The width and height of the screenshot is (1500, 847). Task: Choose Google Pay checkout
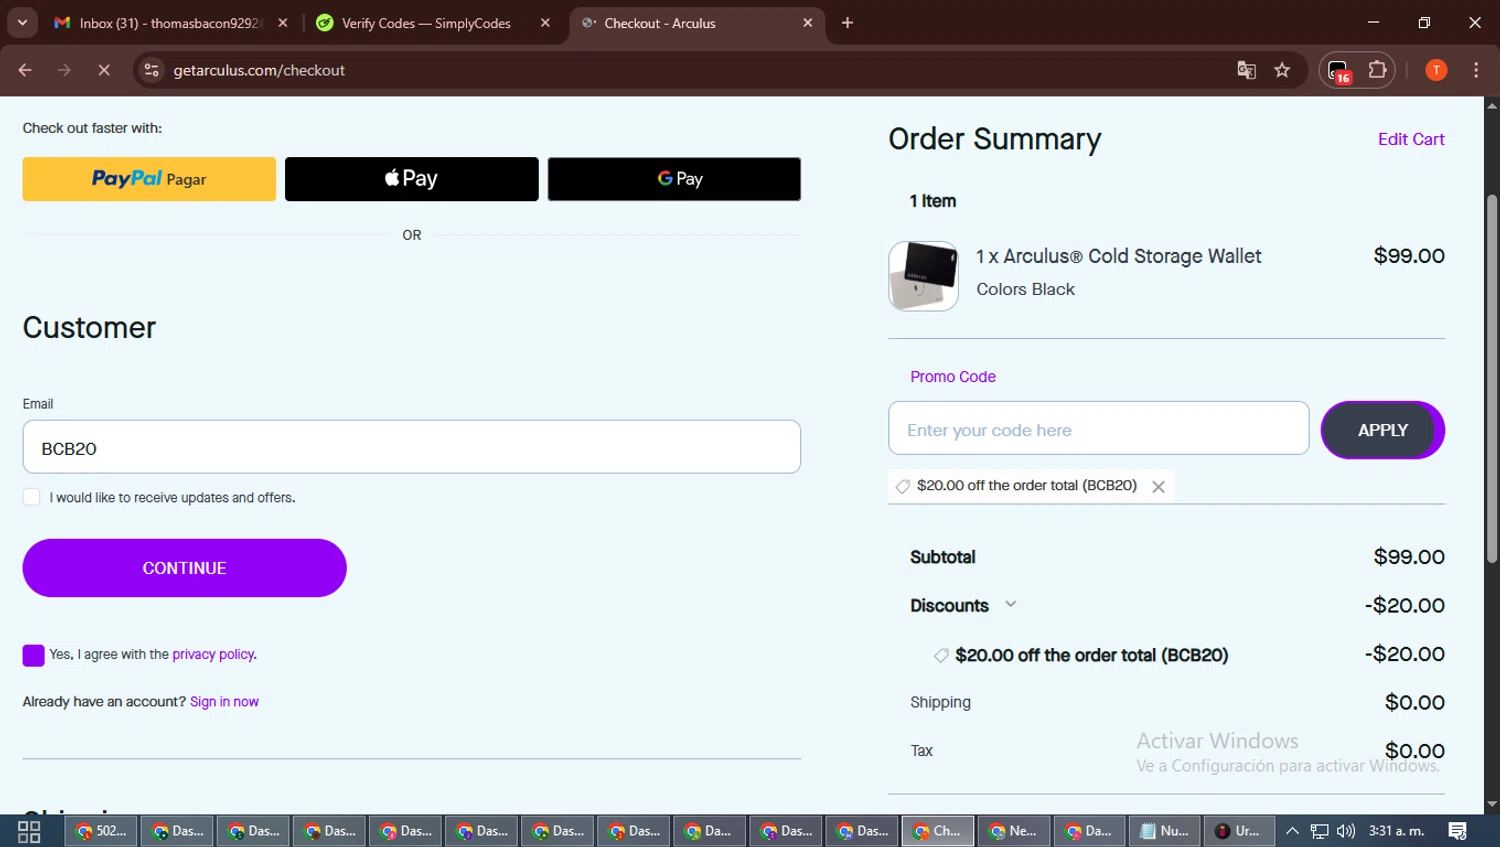click(x=674, y=179)
